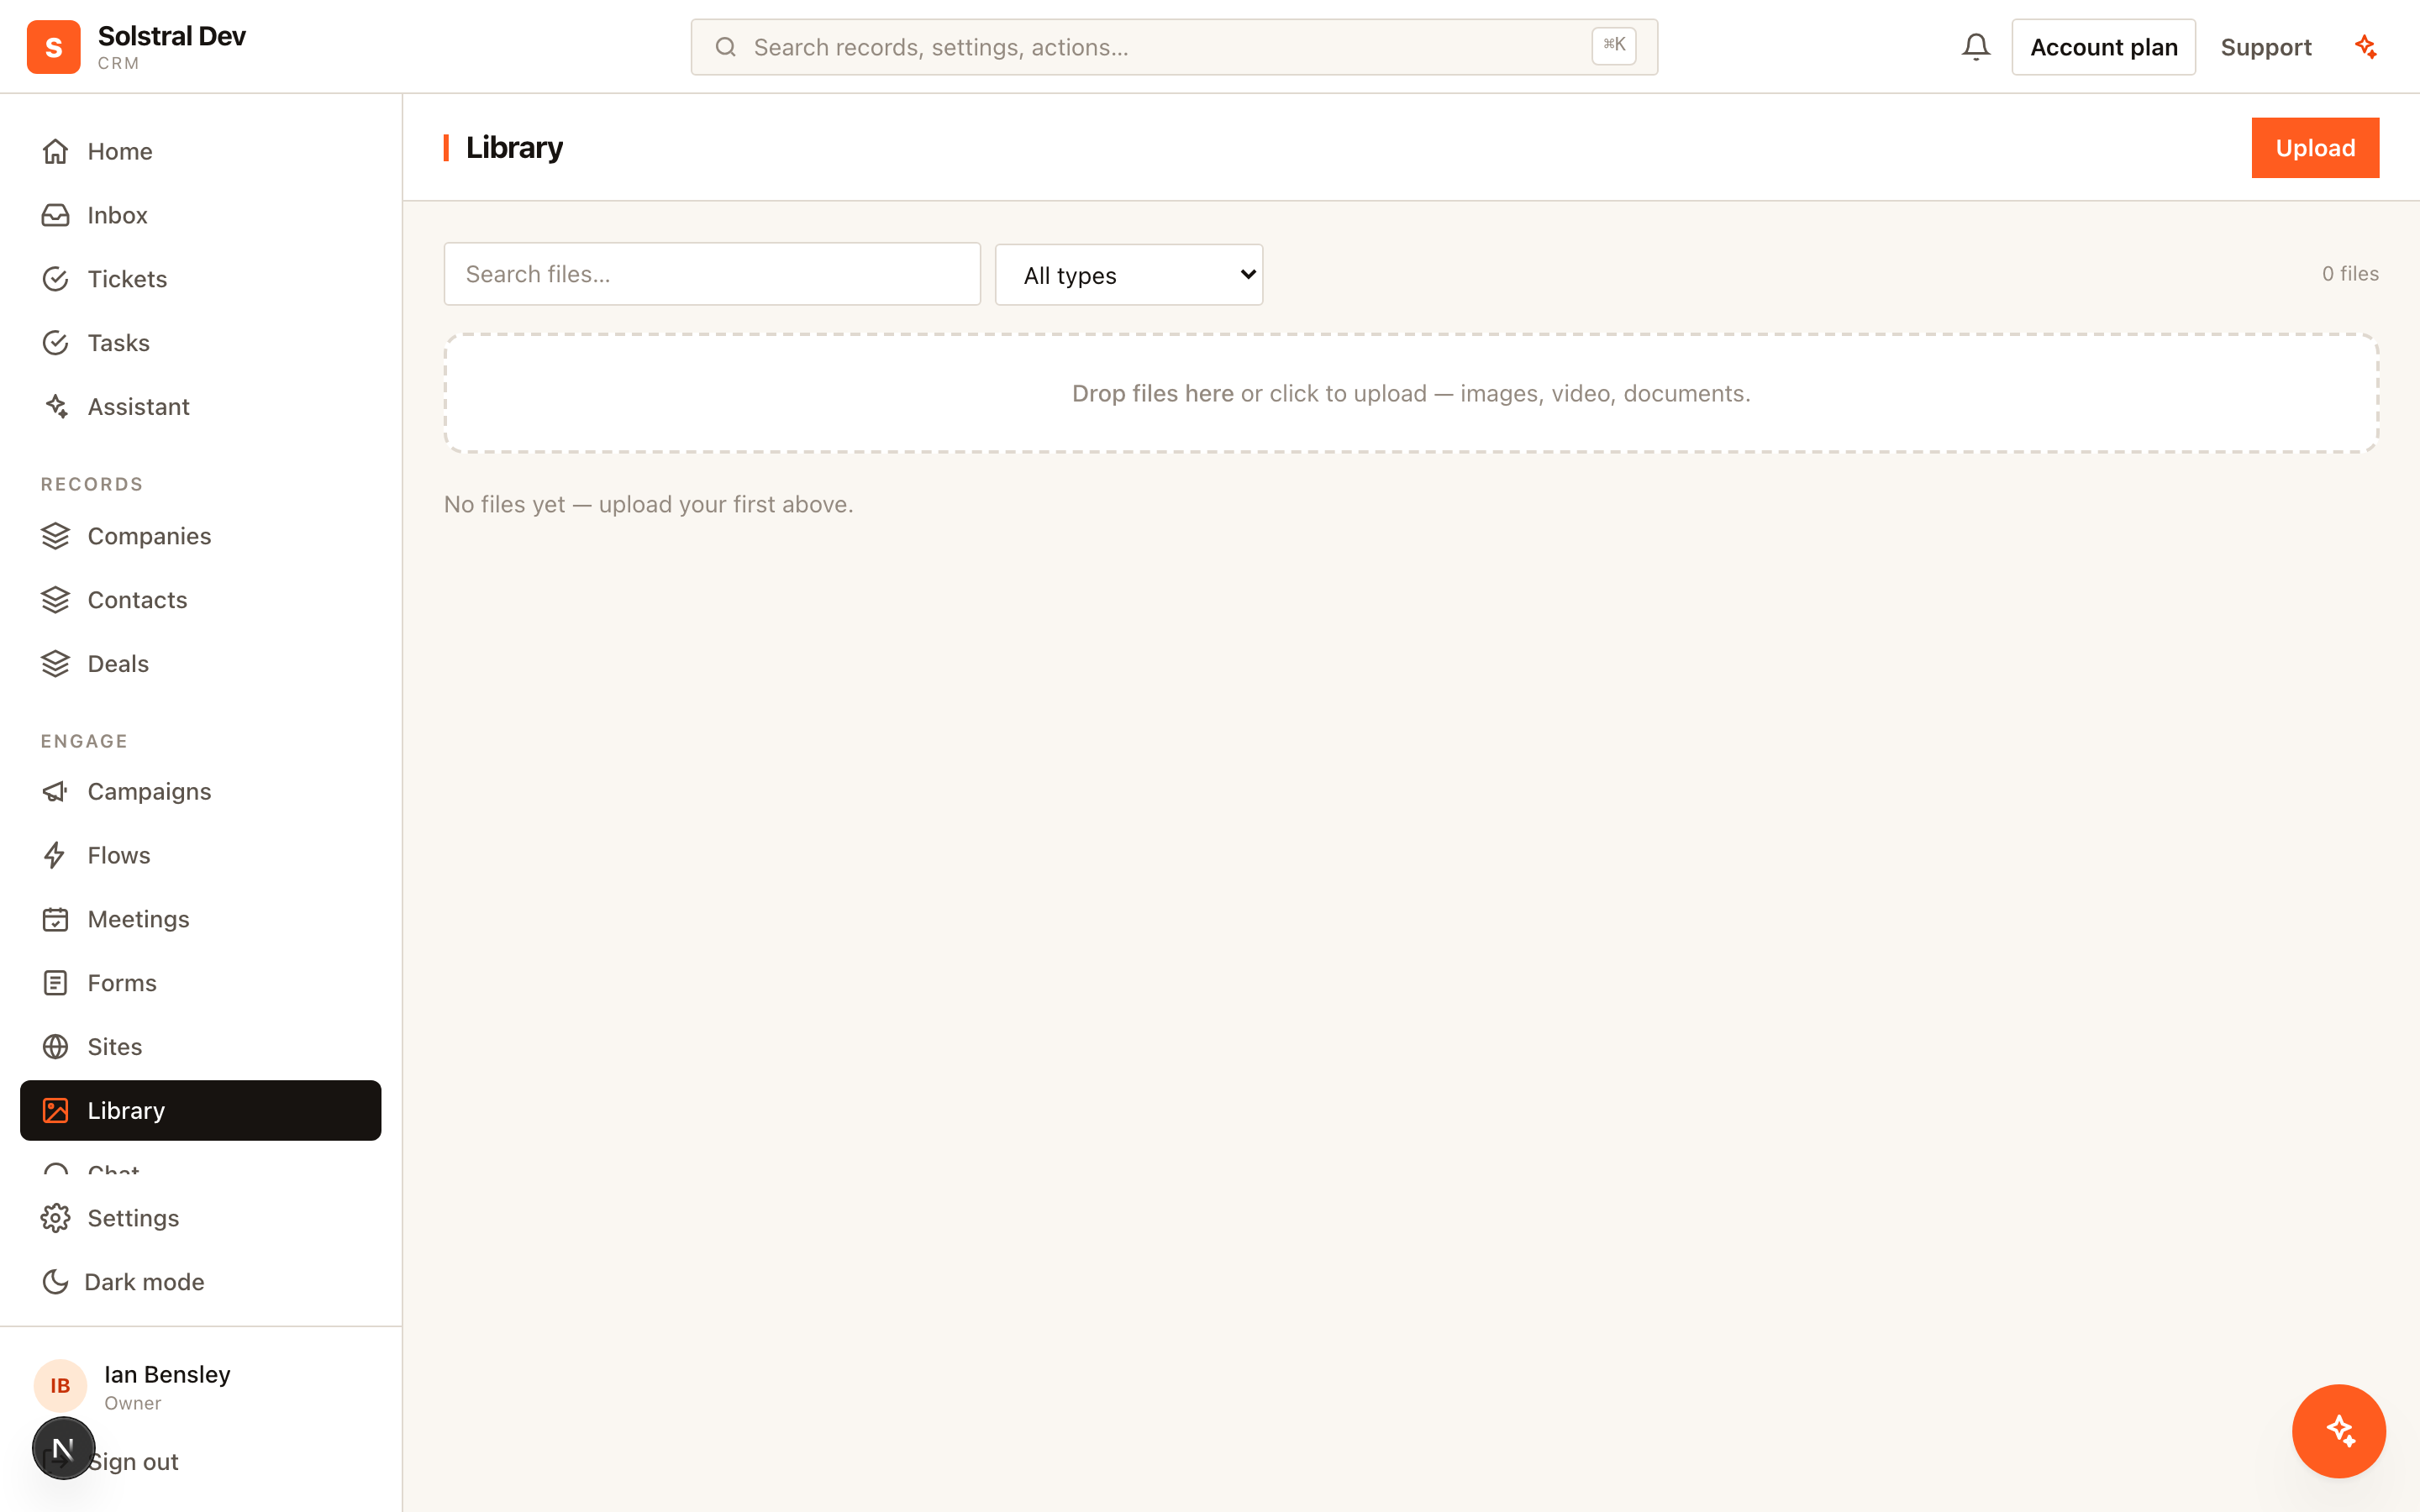The image size is (2420, 1512).
Task: Click the ENGAGE section label
Action: (84, 741)
